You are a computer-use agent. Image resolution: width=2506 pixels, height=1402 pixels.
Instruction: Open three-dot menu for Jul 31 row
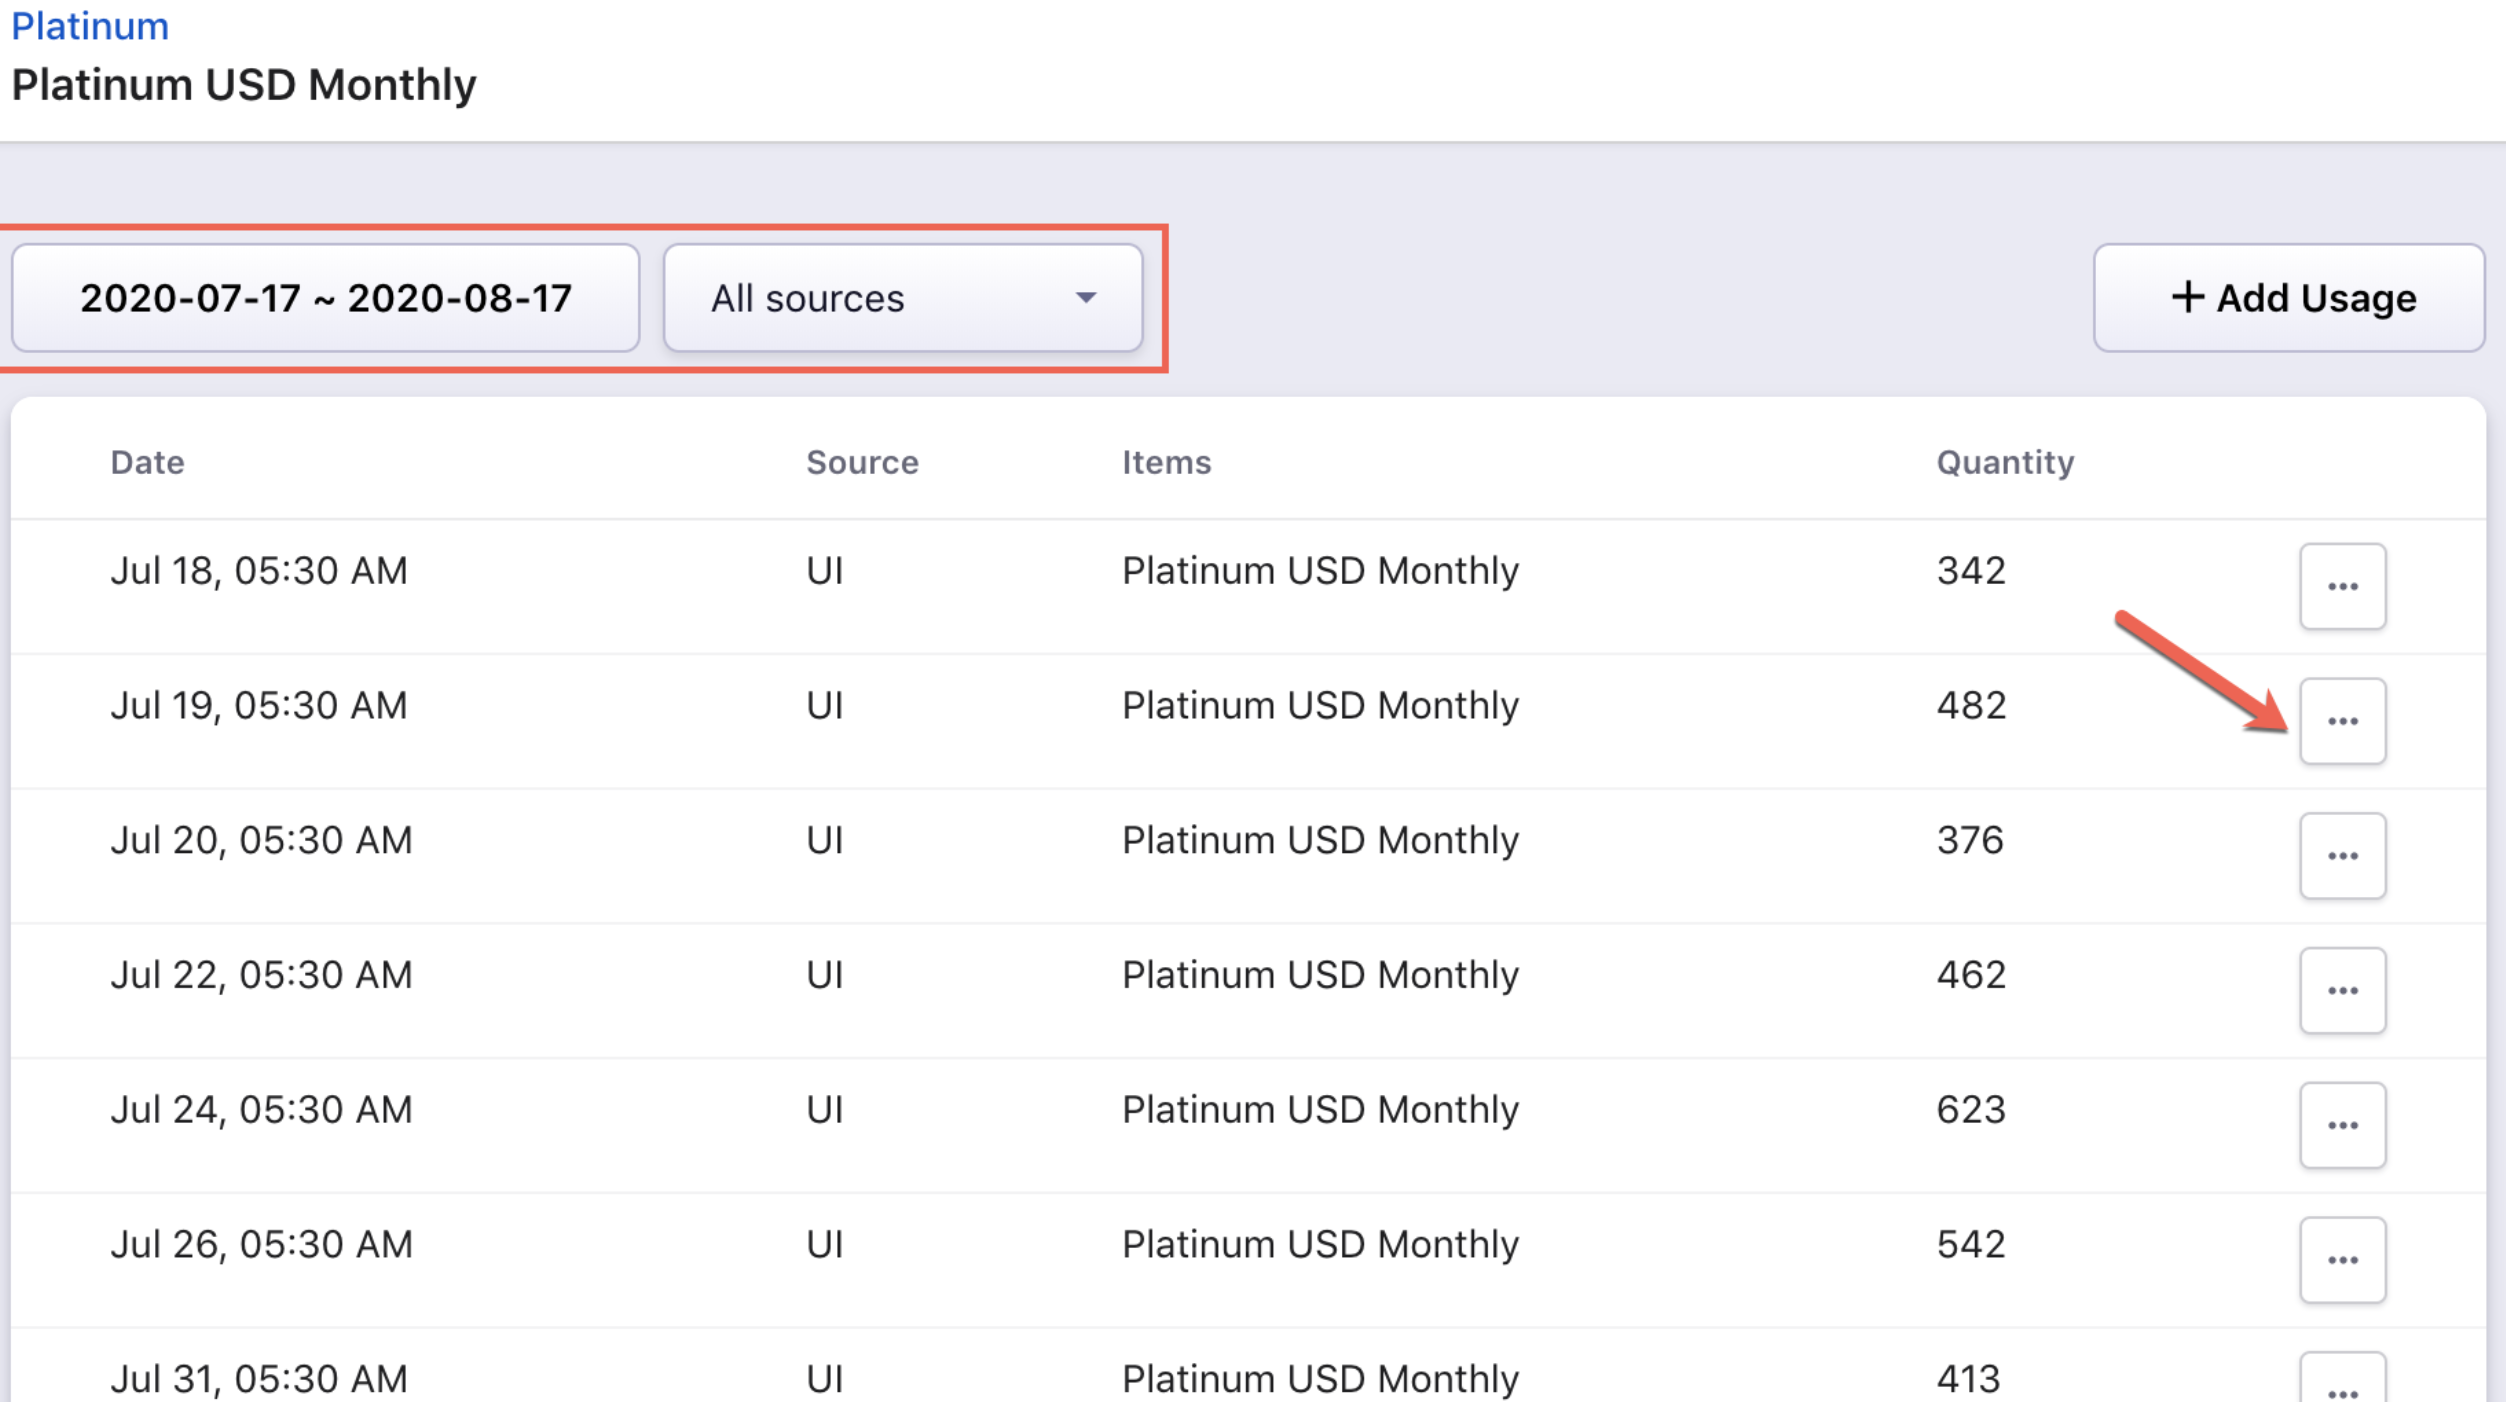2342,1385
